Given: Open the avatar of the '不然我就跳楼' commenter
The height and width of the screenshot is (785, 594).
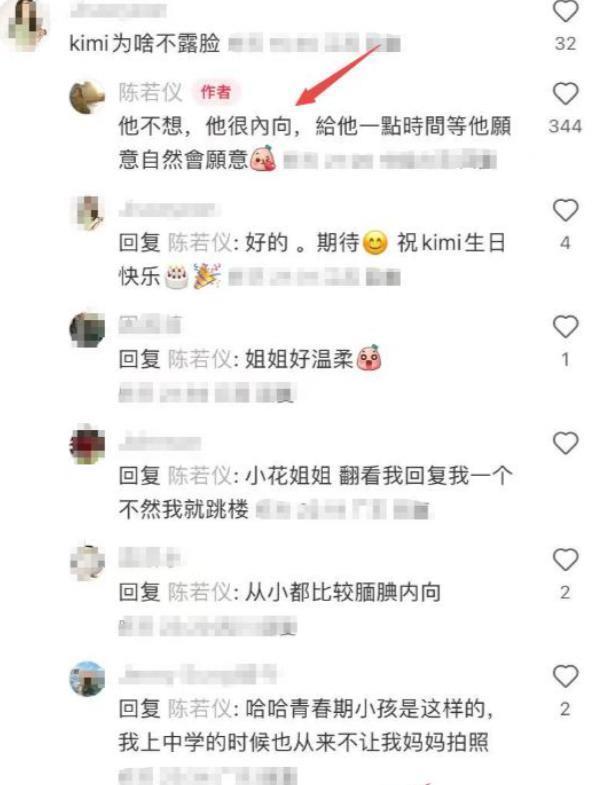Looking at the screenshot, I should [x=87, y=446].
